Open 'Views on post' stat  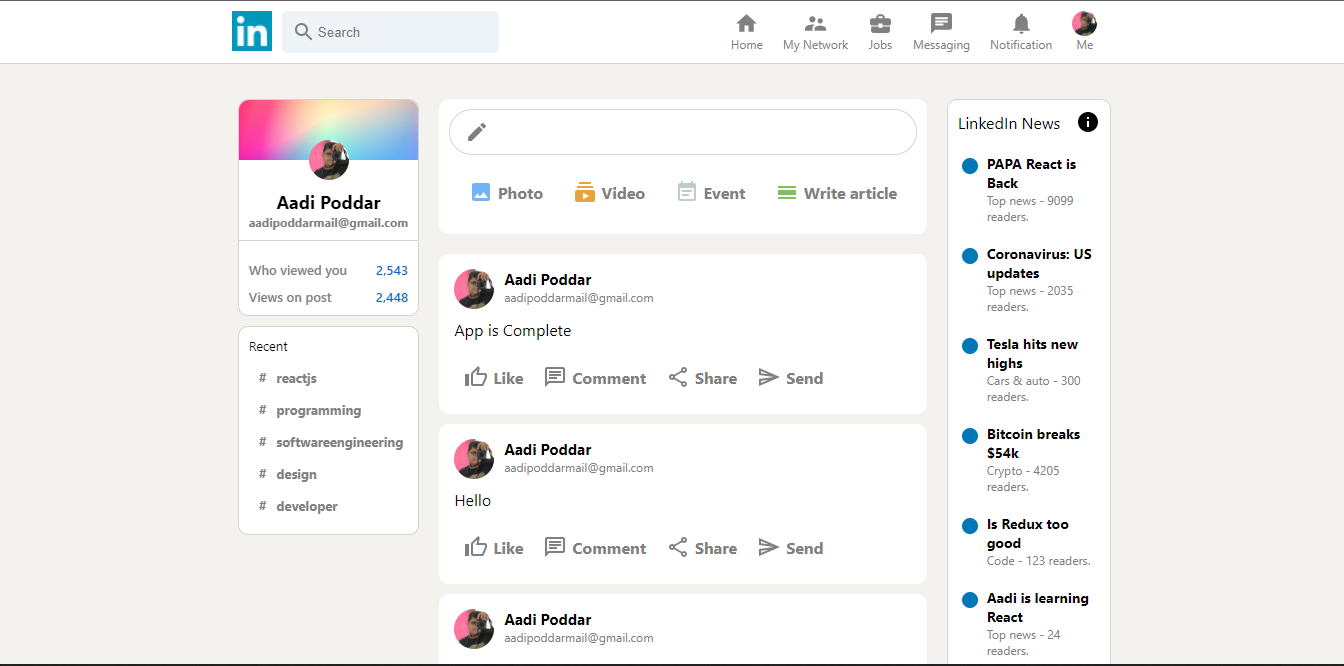point(328,297)
